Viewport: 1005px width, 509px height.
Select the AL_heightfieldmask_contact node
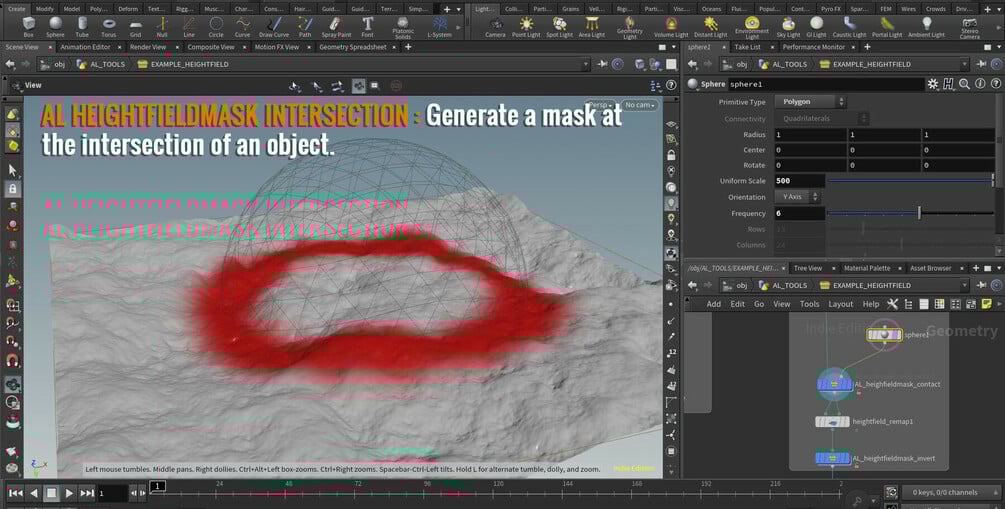(832, 383)
